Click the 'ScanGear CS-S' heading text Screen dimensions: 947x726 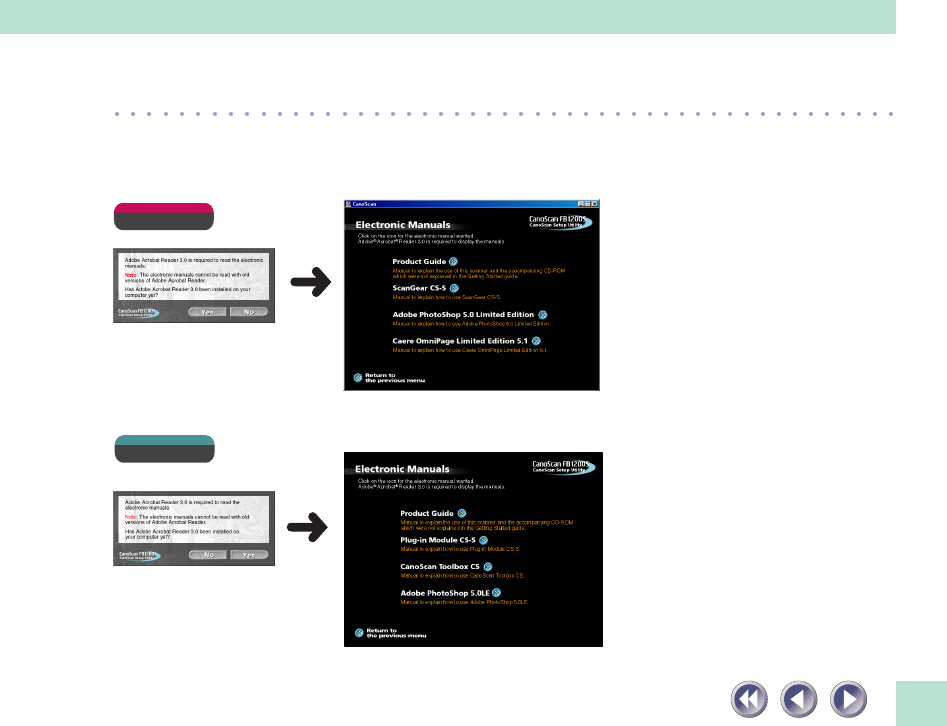pyautogui.click(x=419, y=288)
